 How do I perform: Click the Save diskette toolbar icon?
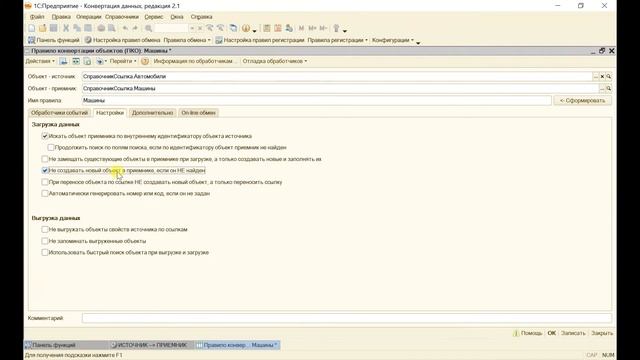click(x=53, y=28)
